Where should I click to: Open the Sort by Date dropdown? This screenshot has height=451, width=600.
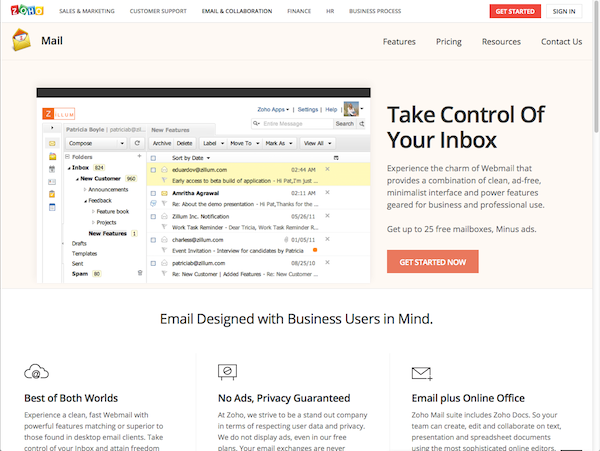pyautogui.click(x=191, y=158)
